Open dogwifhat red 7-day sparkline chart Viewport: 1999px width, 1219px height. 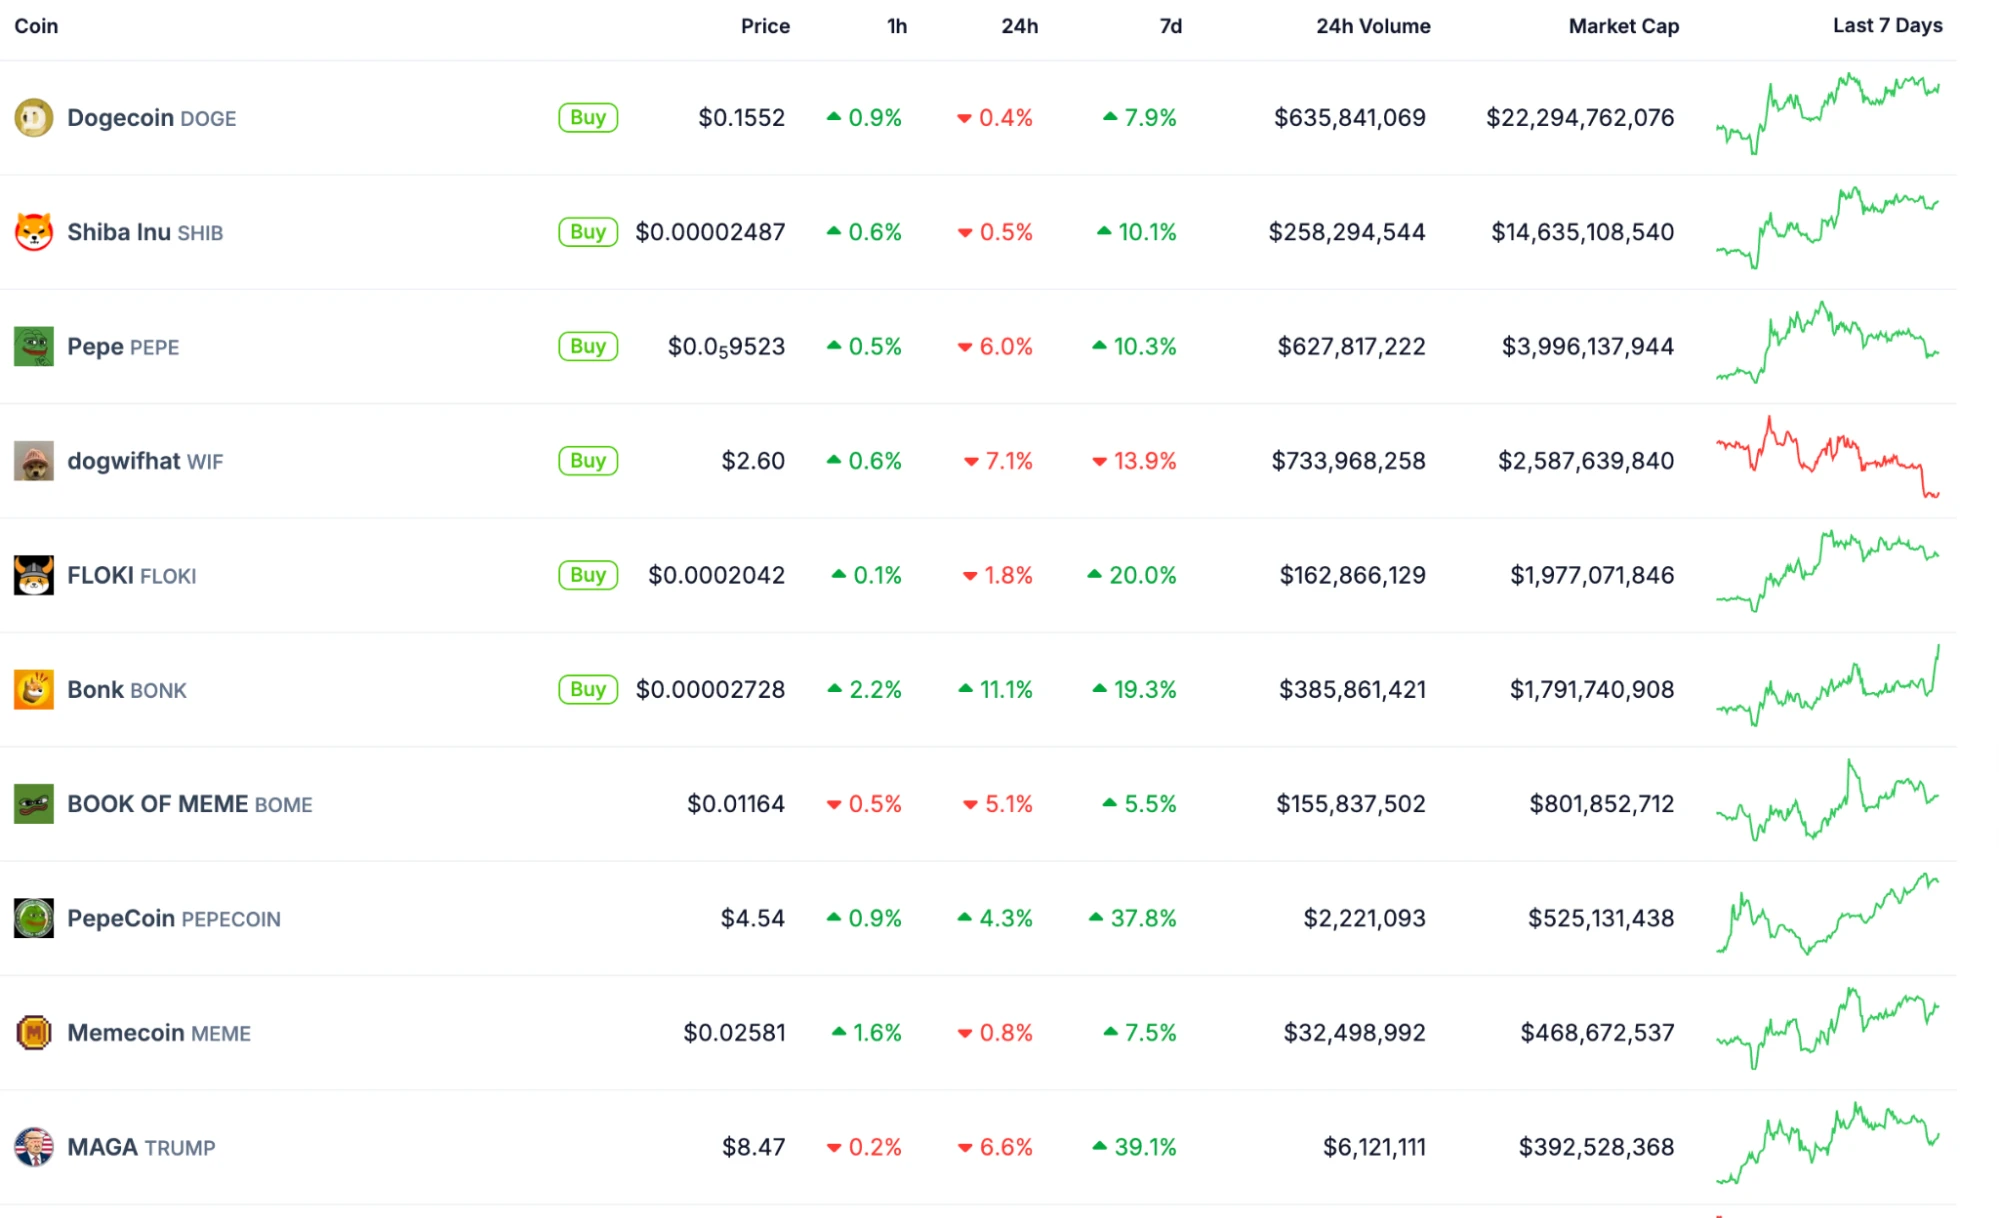point(1827,458)
